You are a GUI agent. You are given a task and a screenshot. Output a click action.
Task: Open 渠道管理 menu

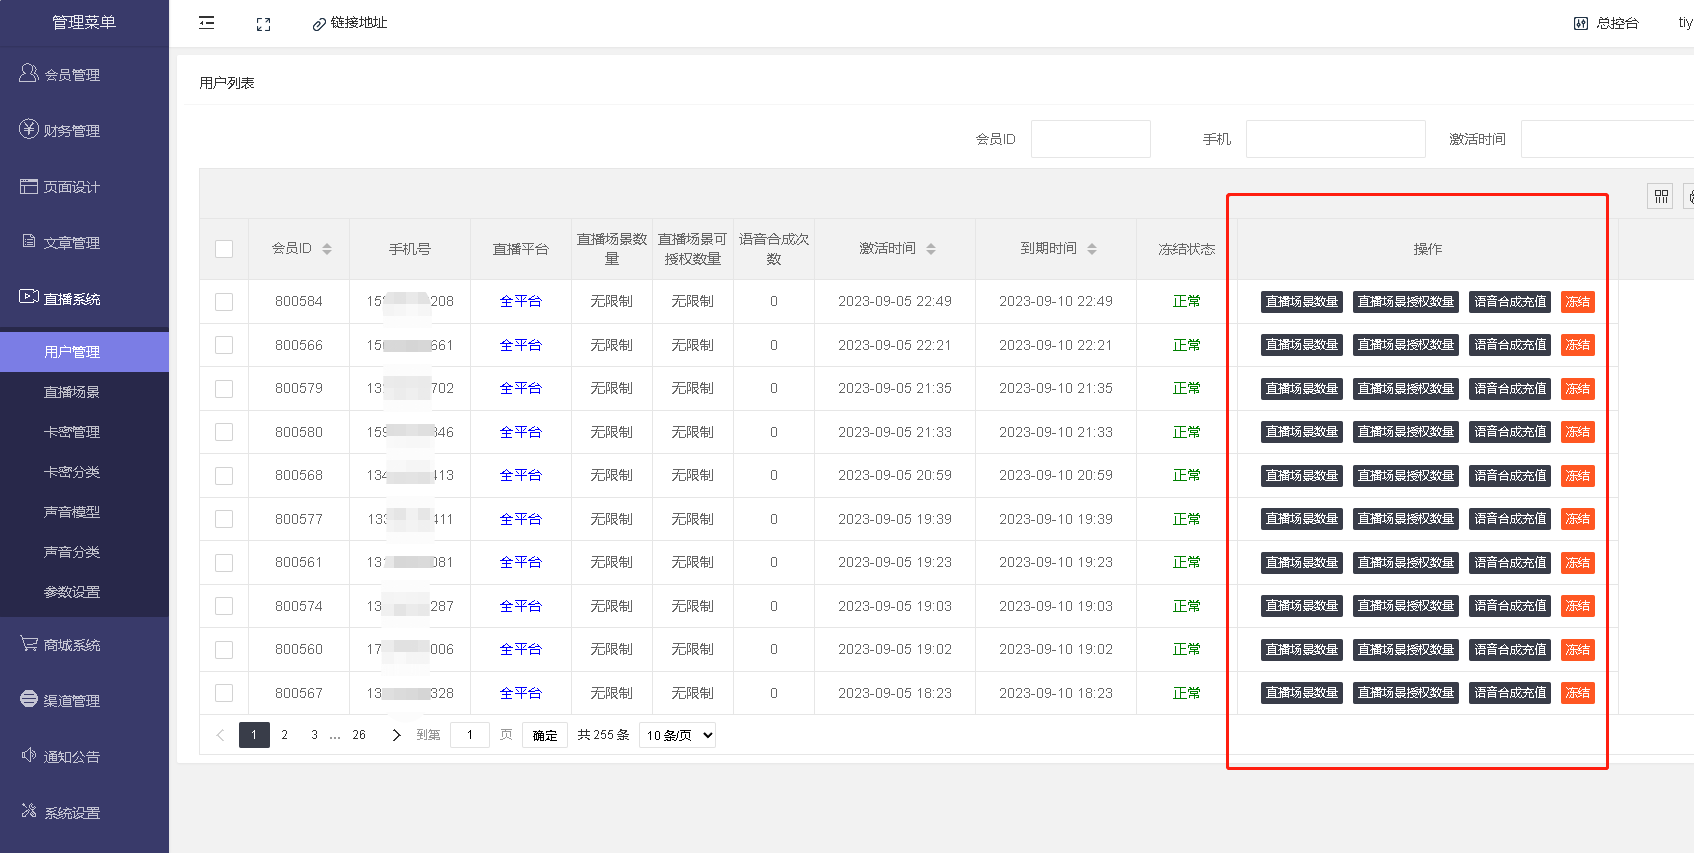(x=84, y=701)
